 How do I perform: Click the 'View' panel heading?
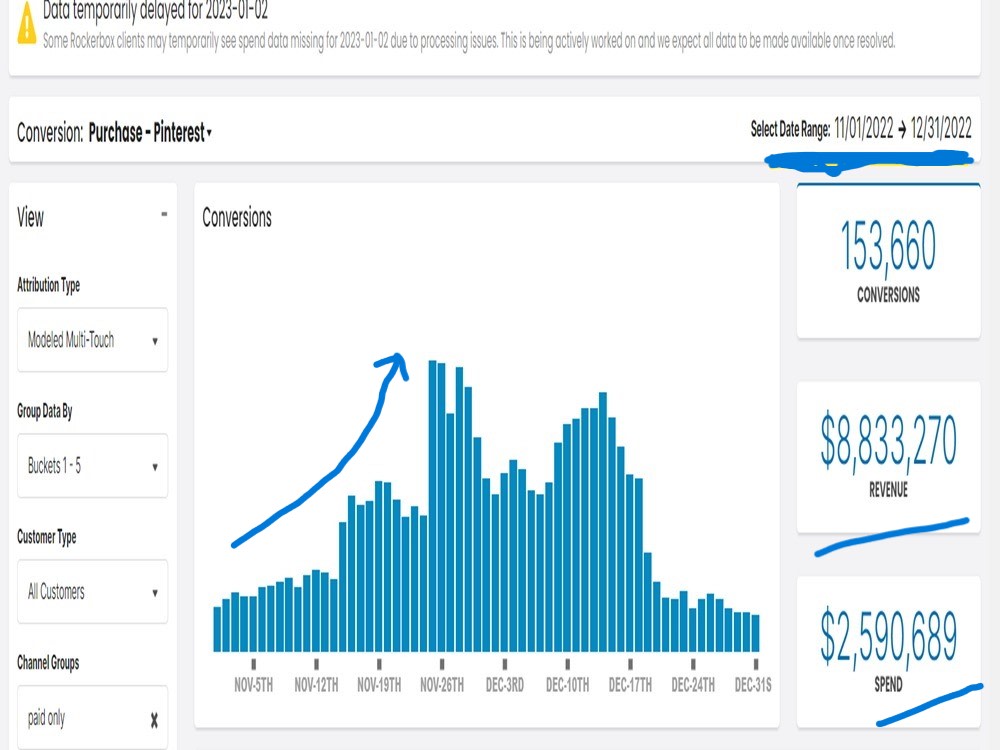pyautogui.click(x=31, y=217)
